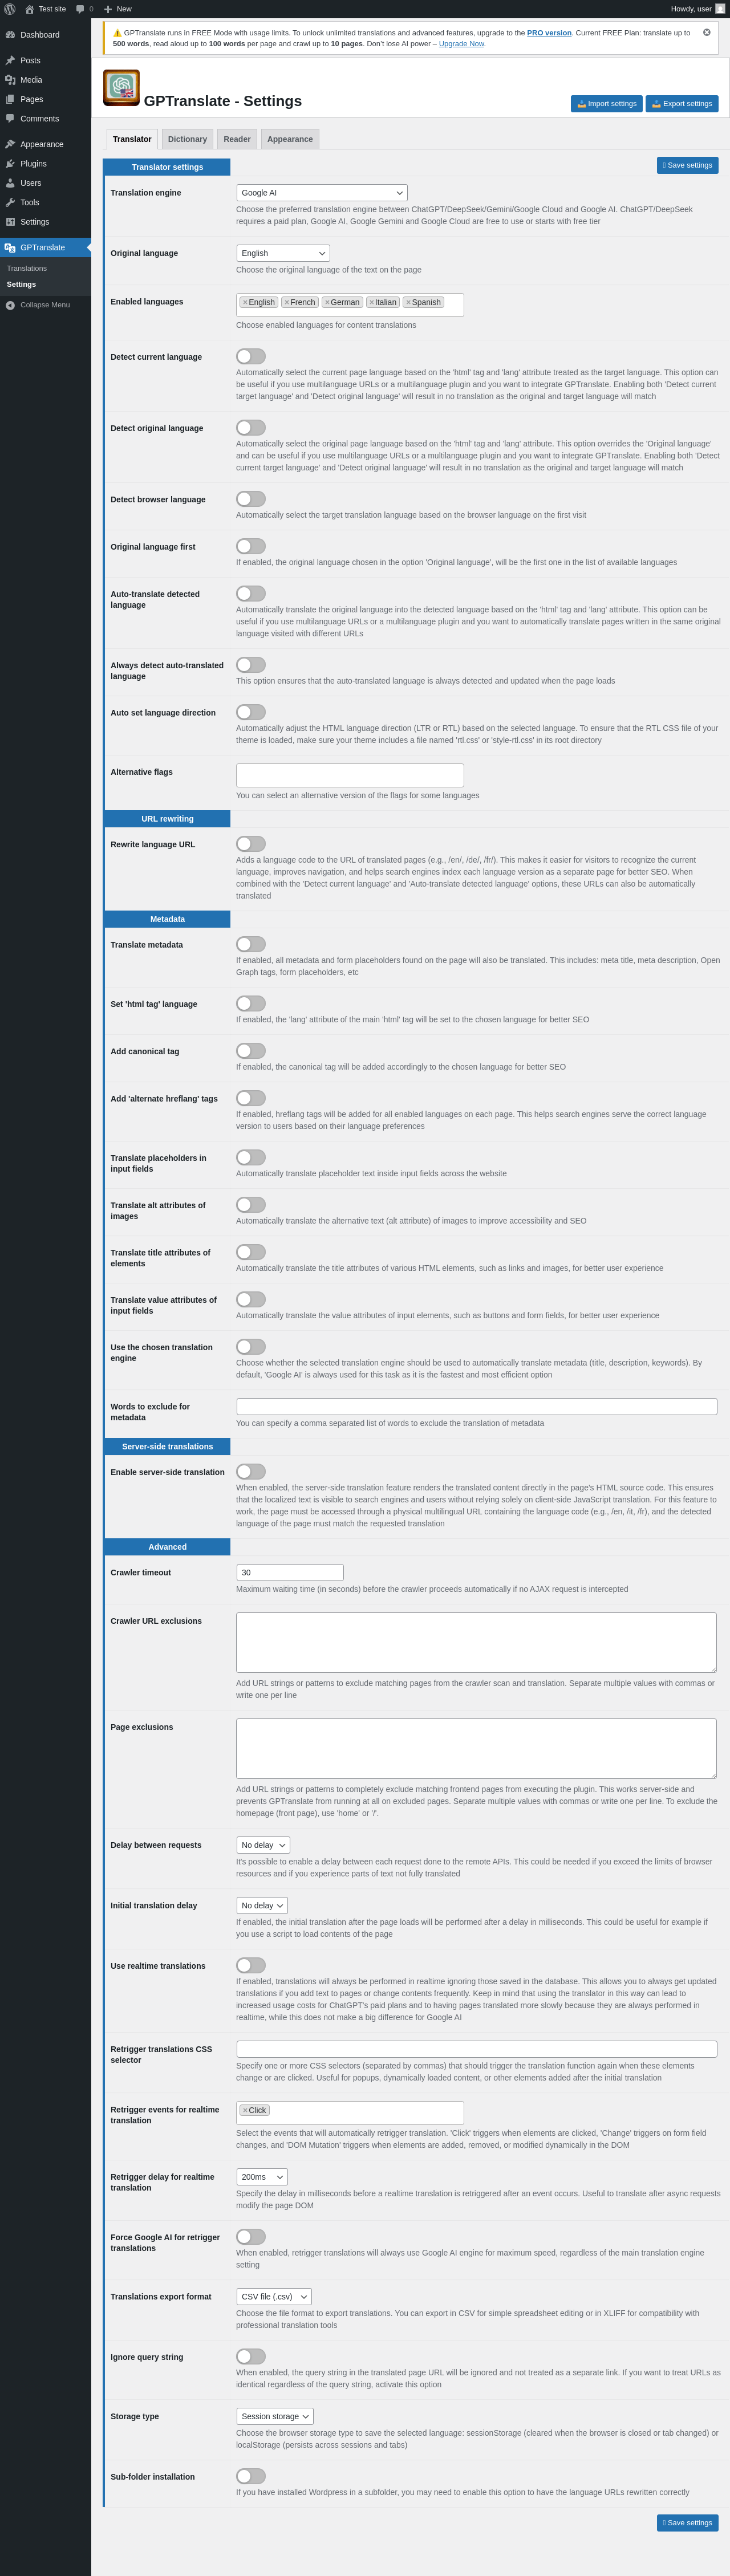Viewport: 730px width, 2576px height.
Task: Click the Plugins icon in sidebar
Action: pyautogui.click(x=10, y=164)
